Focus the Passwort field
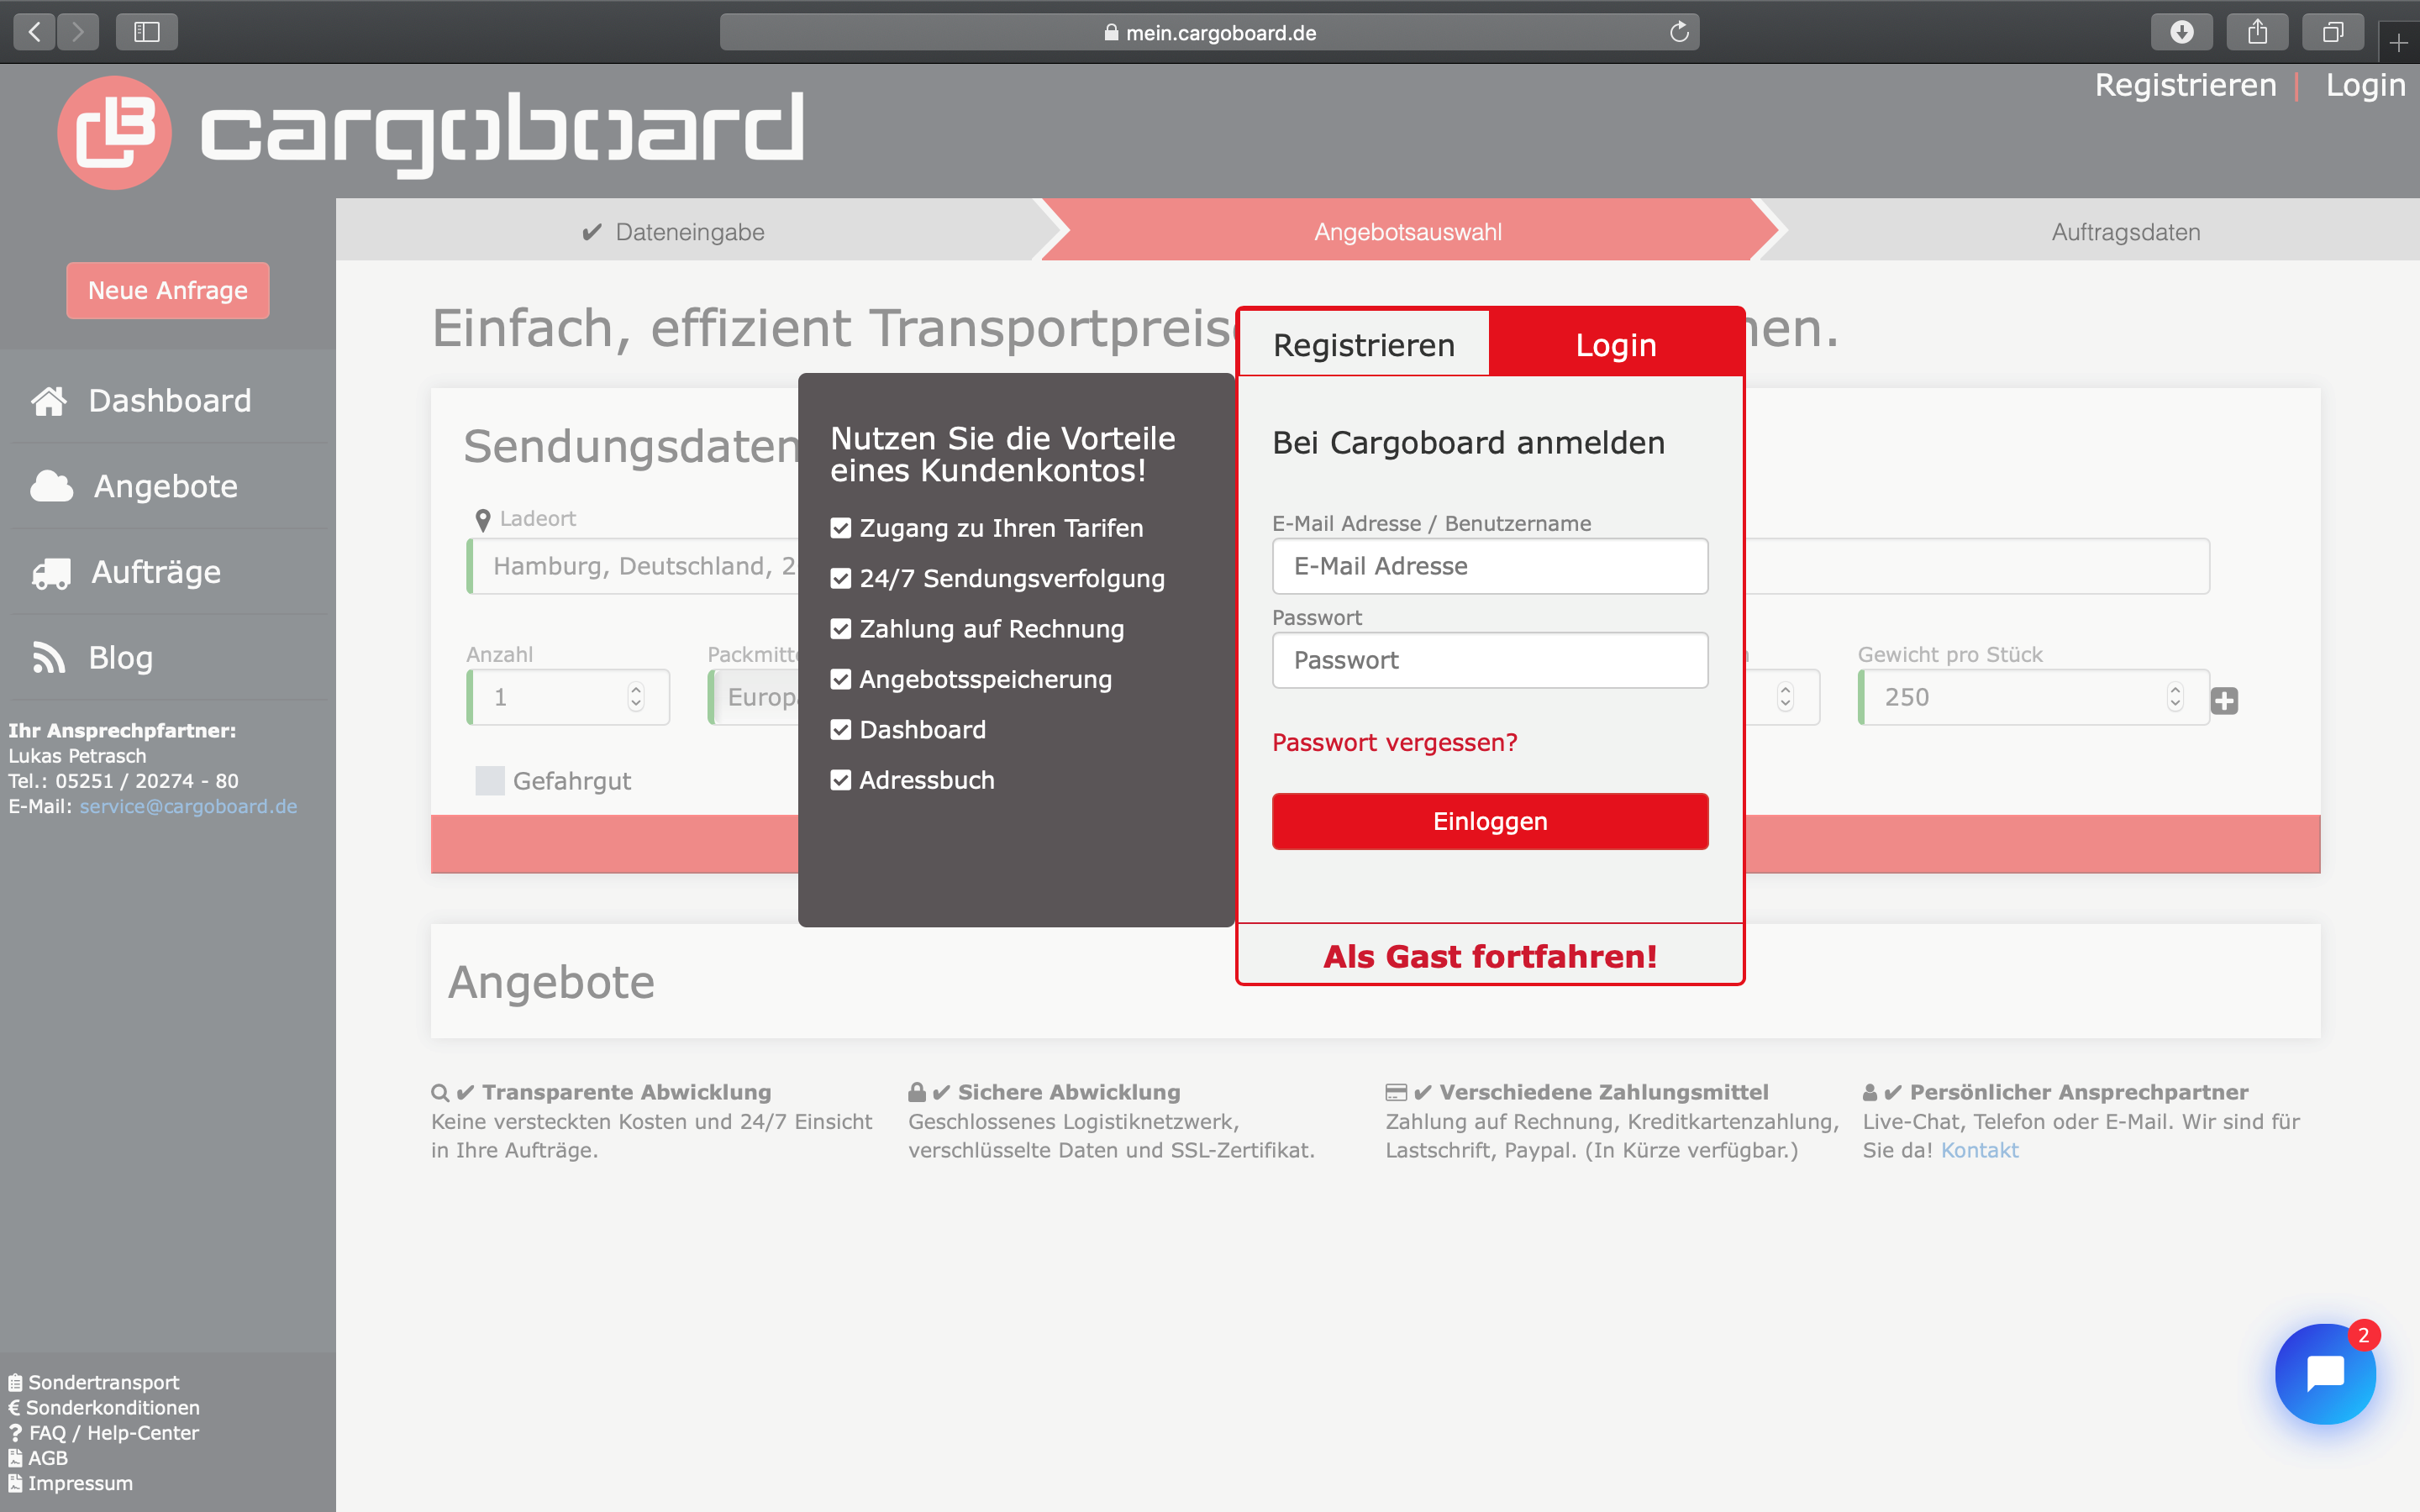Image resolution: width=2420 pixels, height=1512 pixels. (x=1490, y=660)
